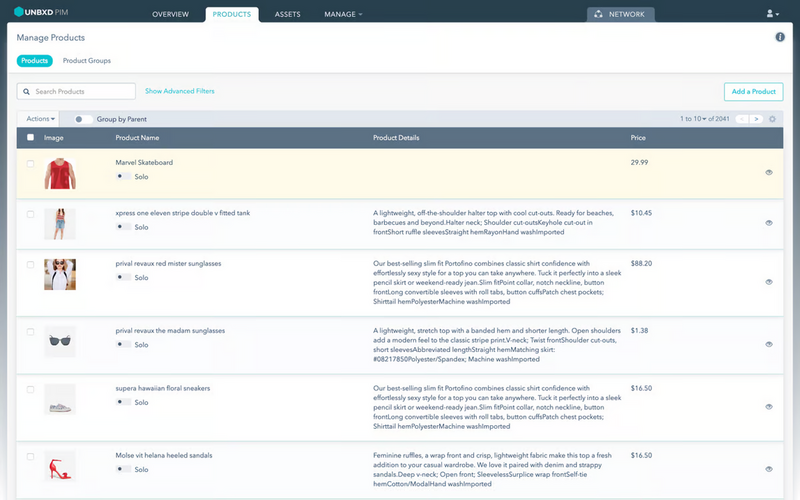Screen dimensions: 800x500
Task: Open the user account dropdown
Action: tap(772, 14)
